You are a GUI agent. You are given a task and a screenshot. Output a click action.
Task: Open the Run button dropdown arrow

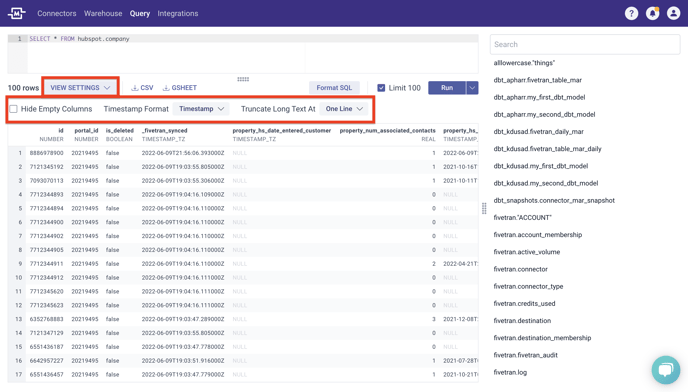472,88
